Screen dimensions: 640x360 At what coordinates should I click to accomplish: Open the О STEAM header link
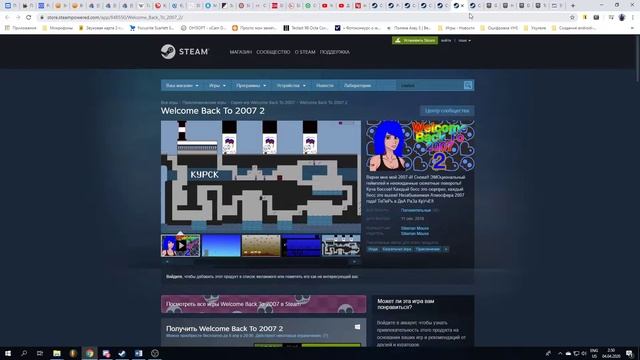[x=305, y=52]
